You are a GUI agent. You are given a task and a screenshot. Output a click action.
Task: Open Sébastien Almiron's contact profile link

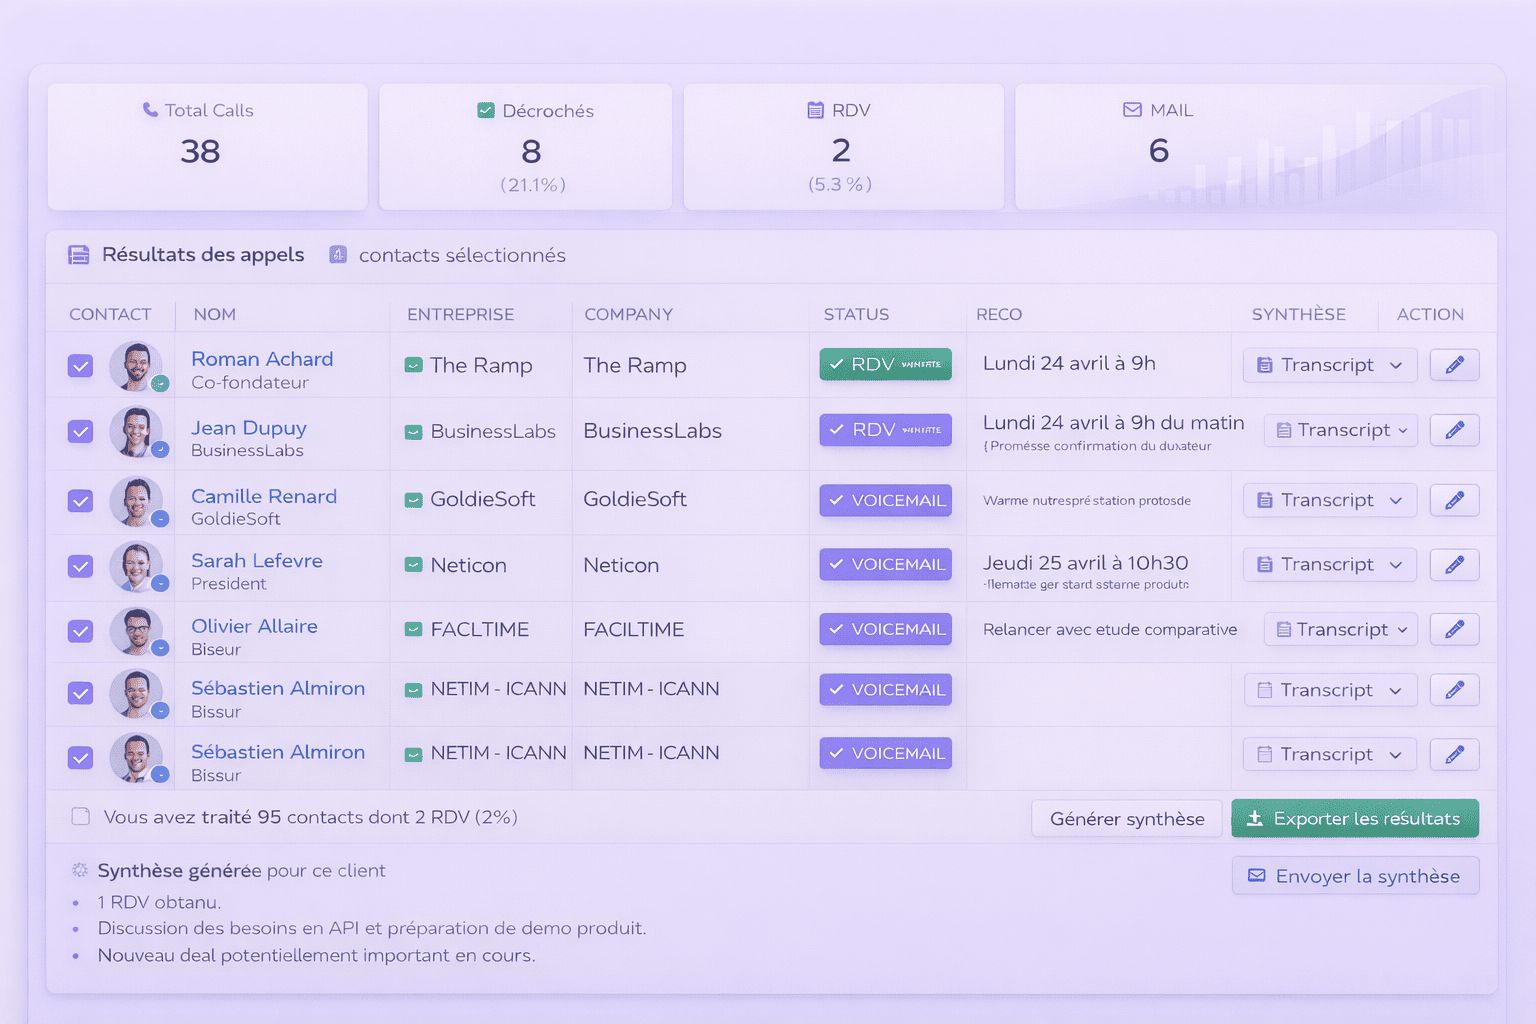pos(278,688)
